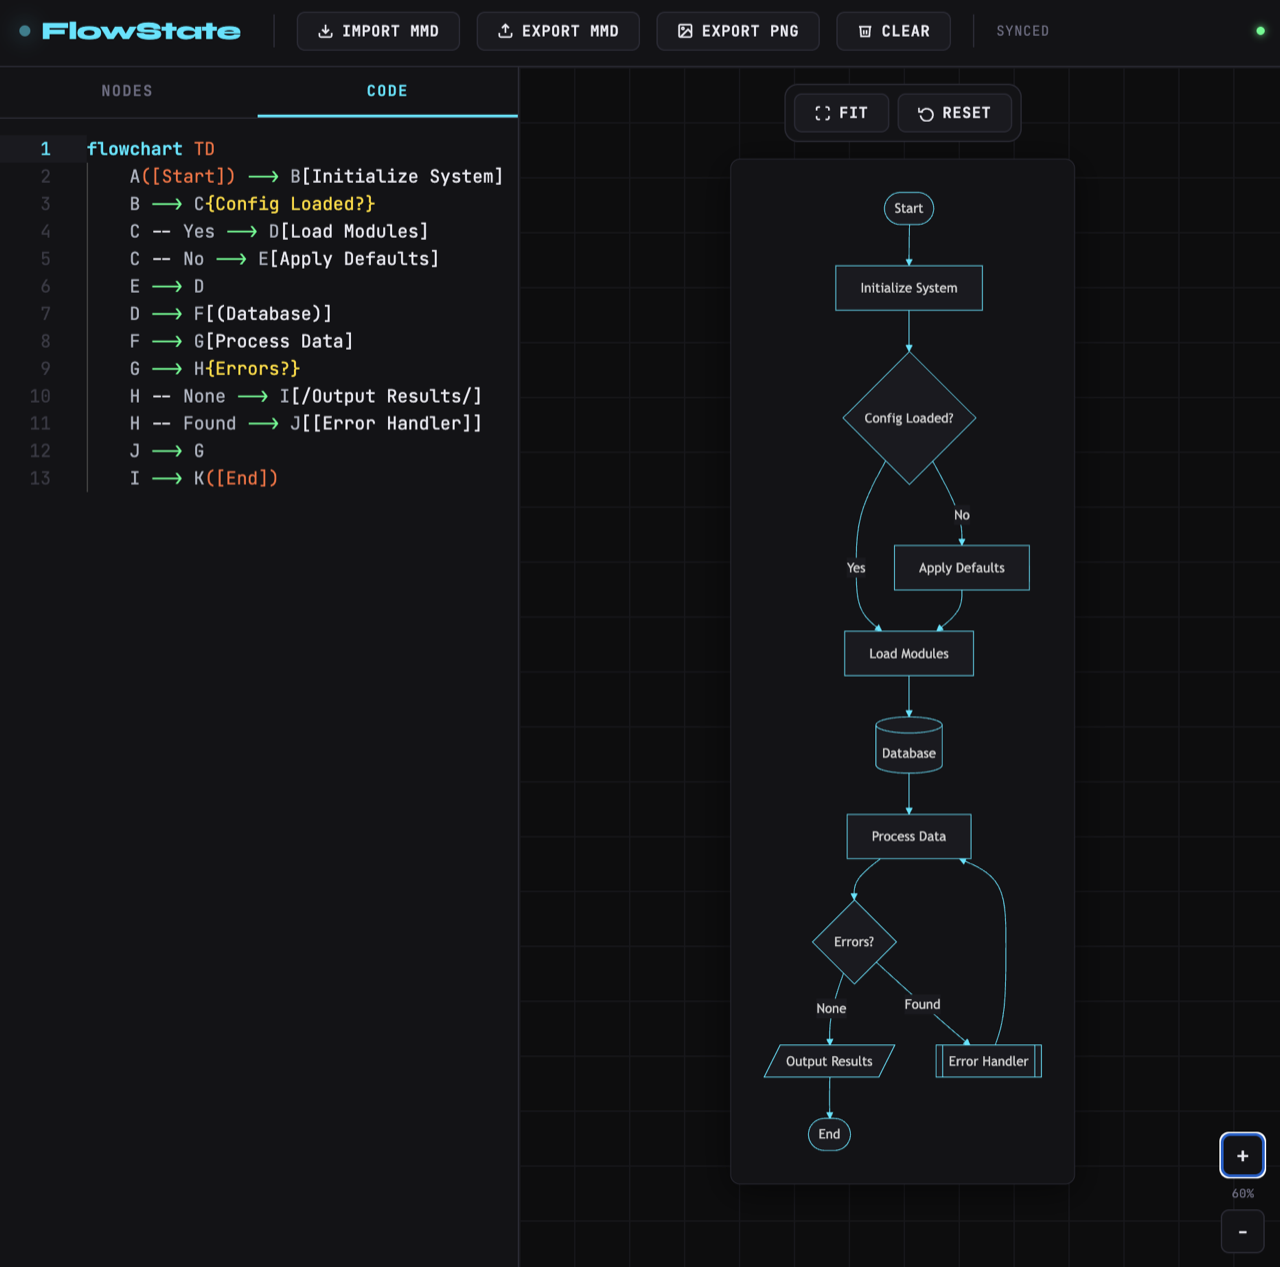Select the Initialize System node
Screen dimensions: 1280x1267
(x=909, y=288)
